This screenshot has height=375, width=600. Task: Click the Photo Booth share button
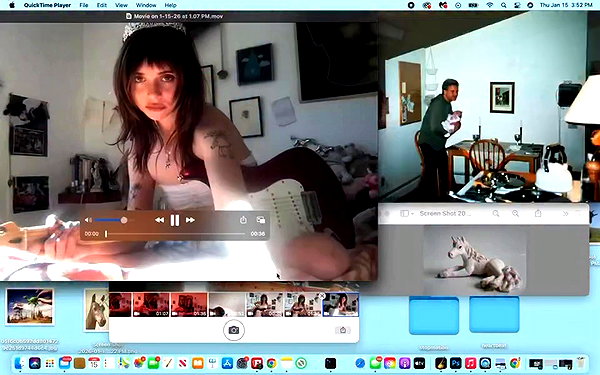pos(343,330)
